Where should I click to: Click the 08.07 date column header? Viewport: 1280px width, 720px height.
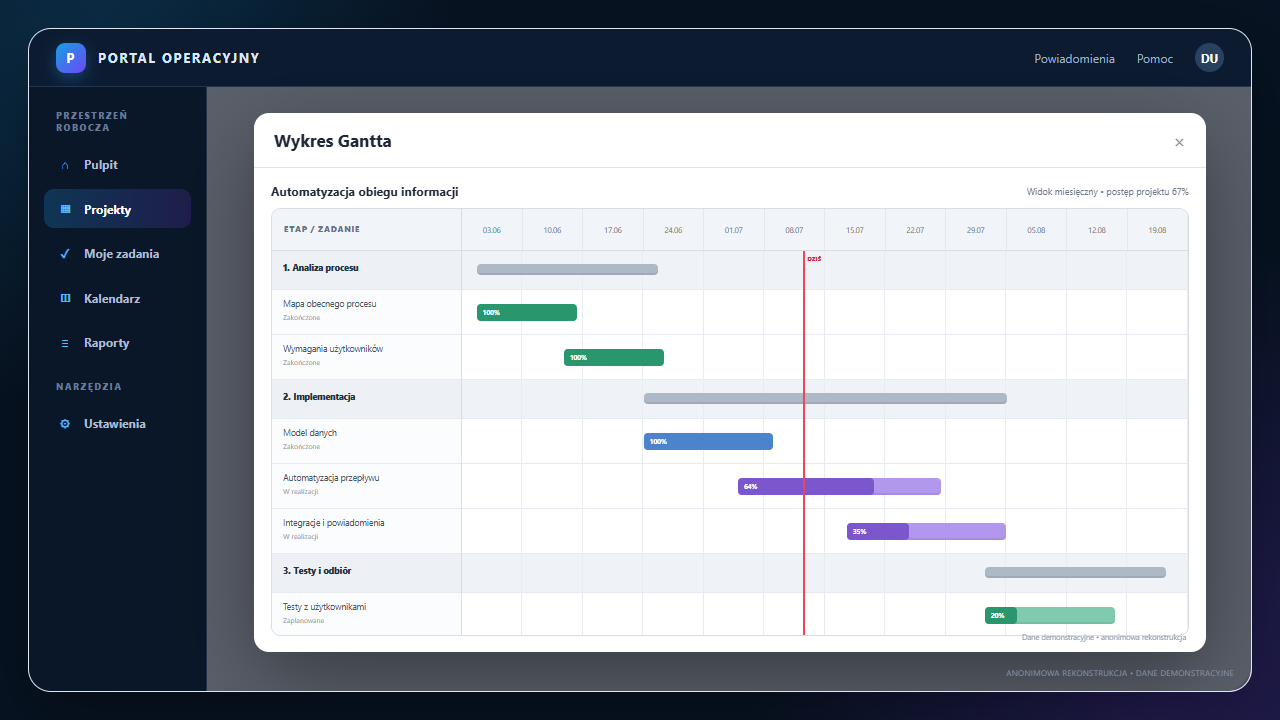click(x=794, y=230)
